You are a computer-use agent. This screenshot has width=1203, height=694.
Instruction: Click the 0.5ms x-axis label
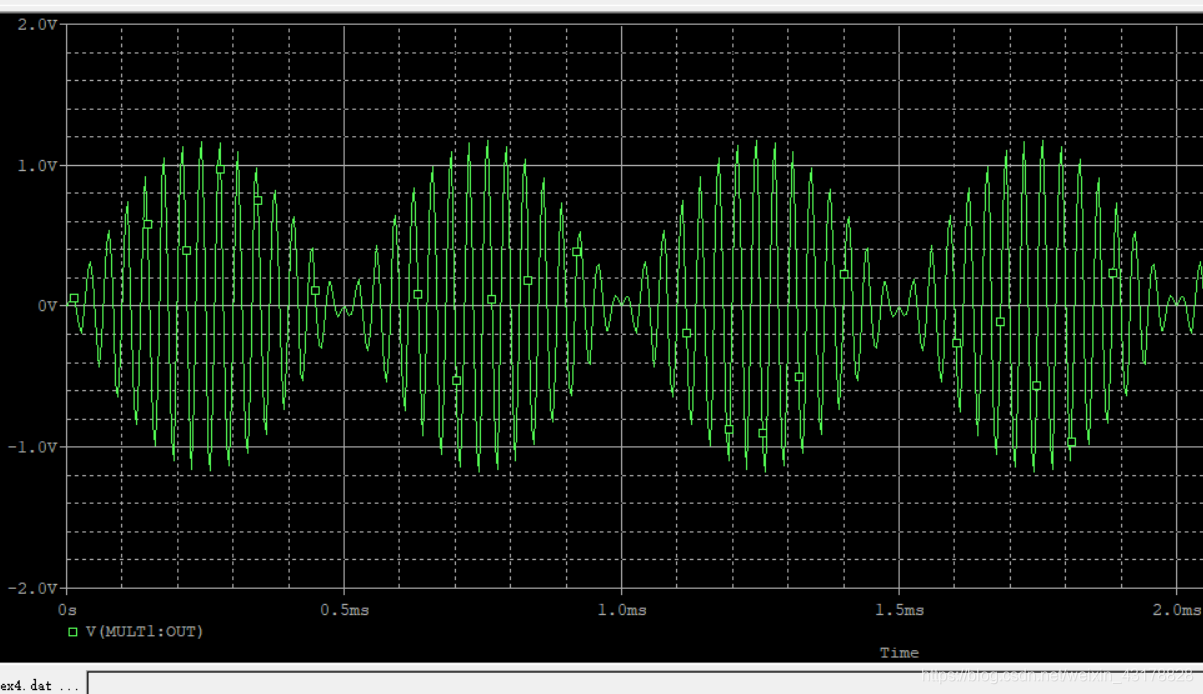[345, 609]
